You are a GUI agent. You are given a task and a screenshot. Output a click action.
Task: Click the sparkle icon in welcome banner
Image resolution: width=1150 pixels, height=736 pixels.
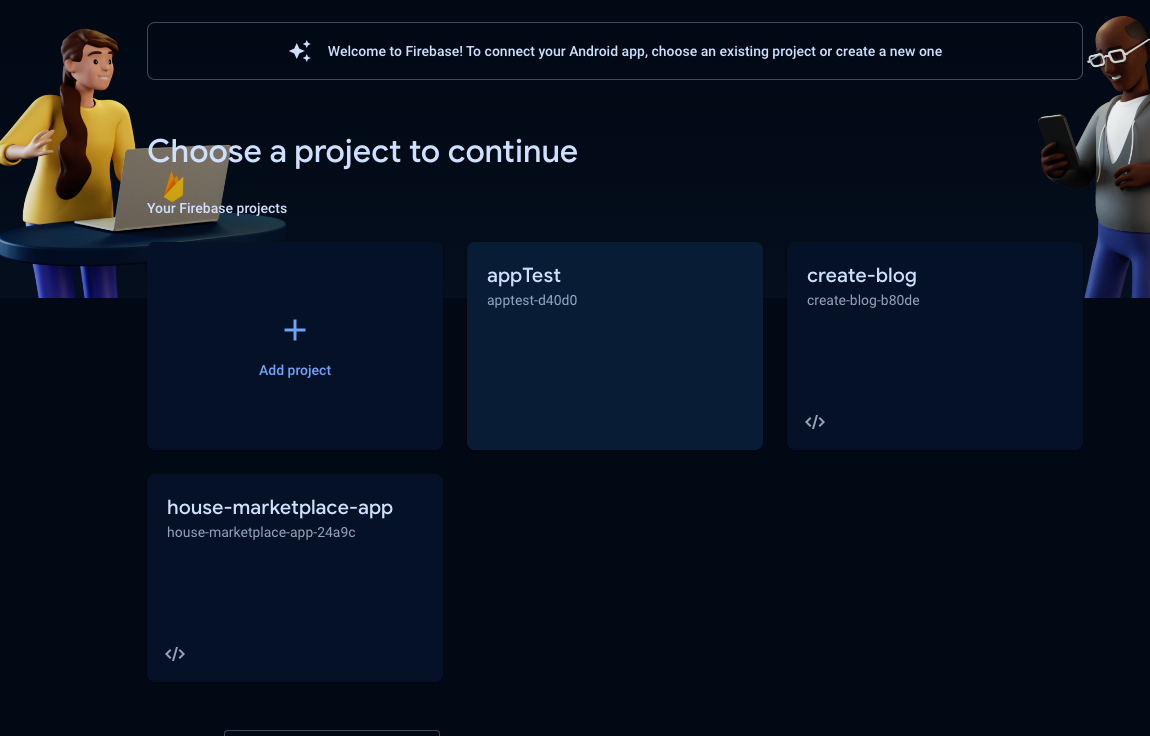coord(300,51)
